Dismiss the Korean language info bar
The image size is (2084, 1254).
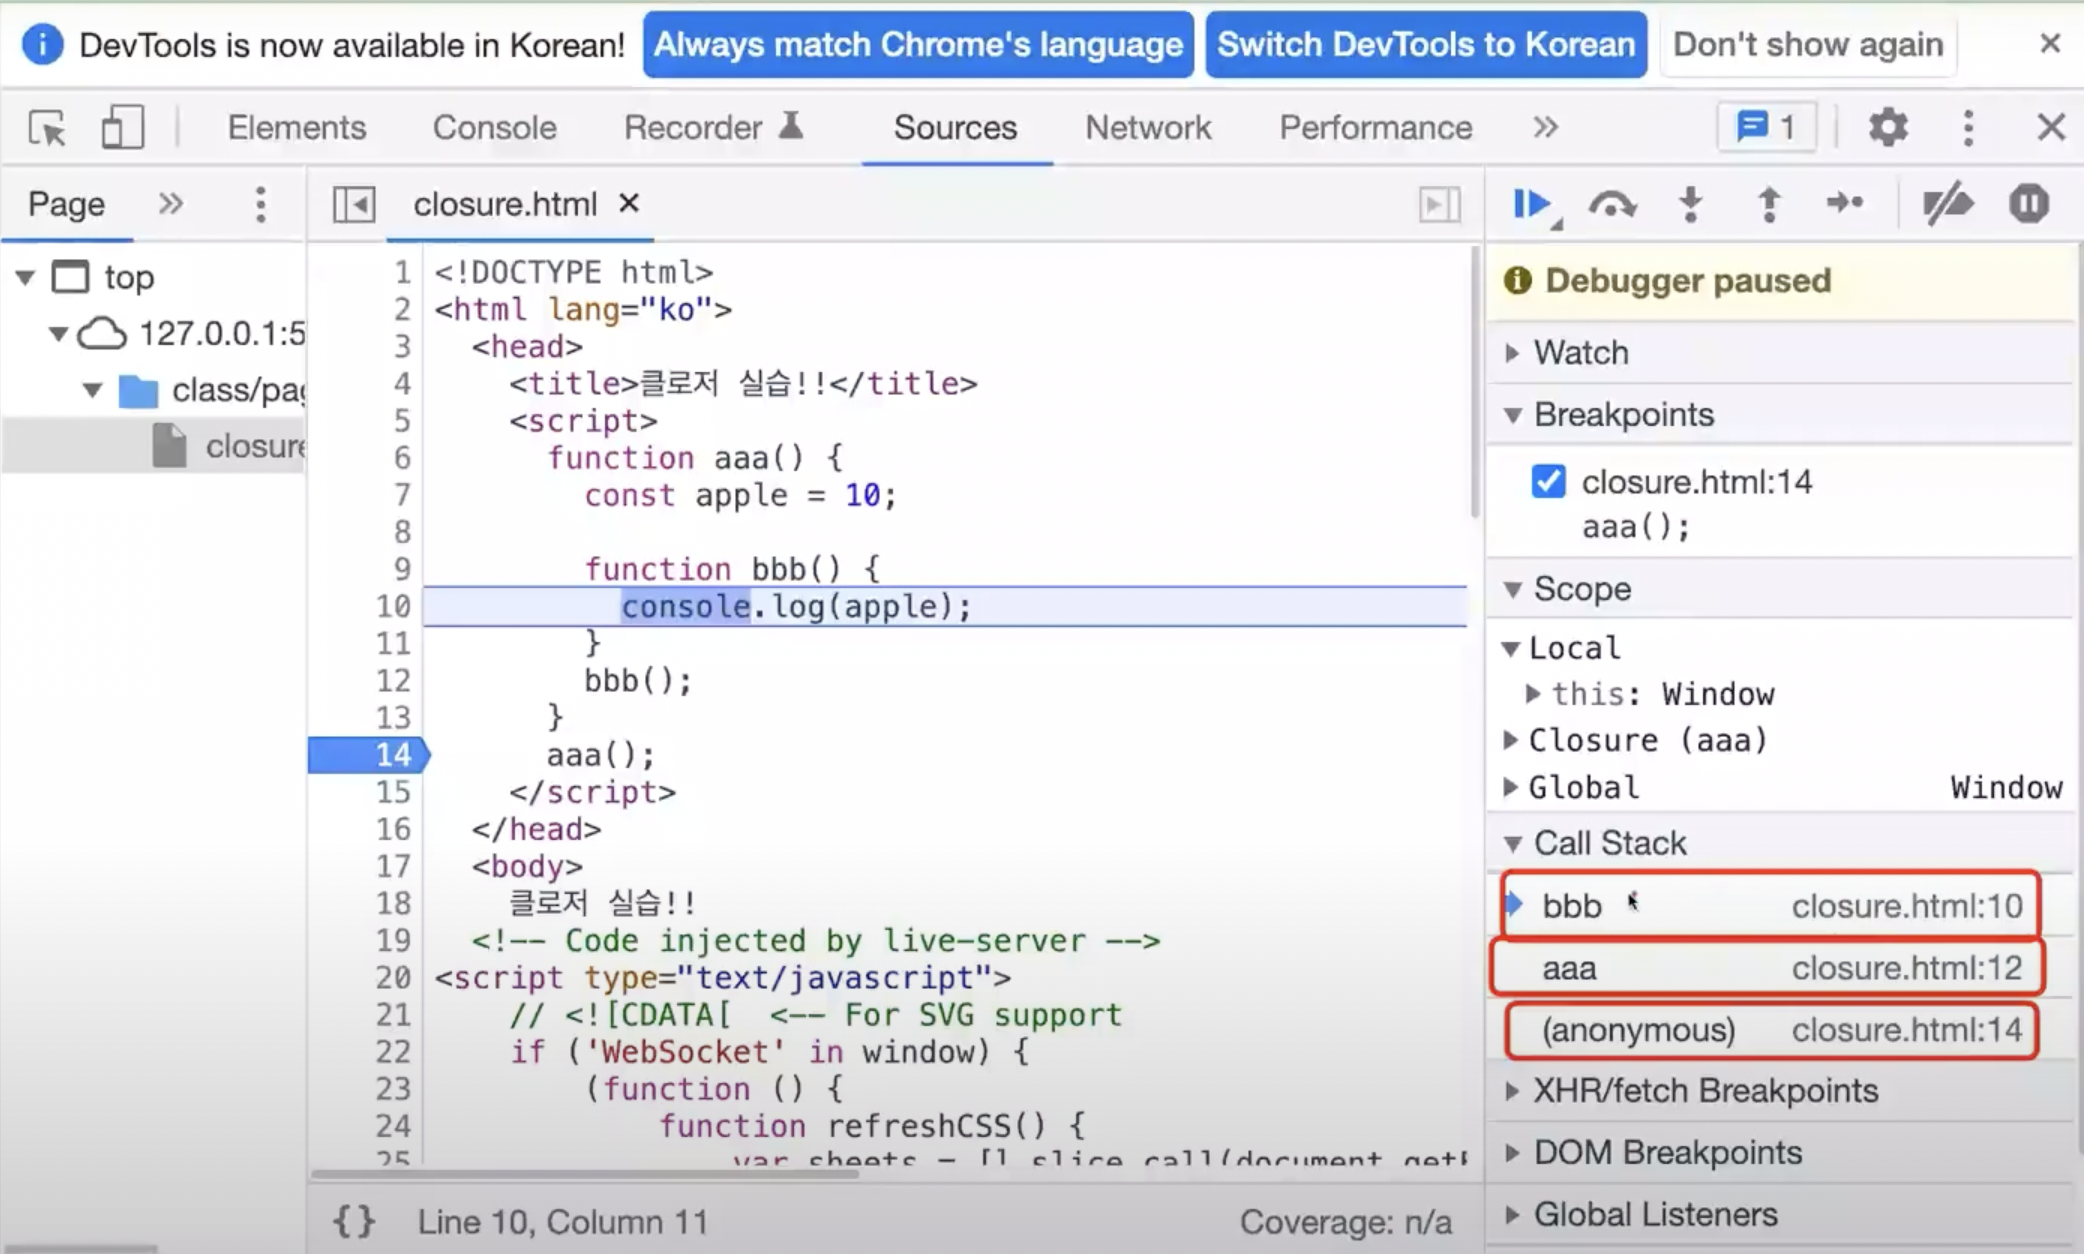pos(2050,44)
